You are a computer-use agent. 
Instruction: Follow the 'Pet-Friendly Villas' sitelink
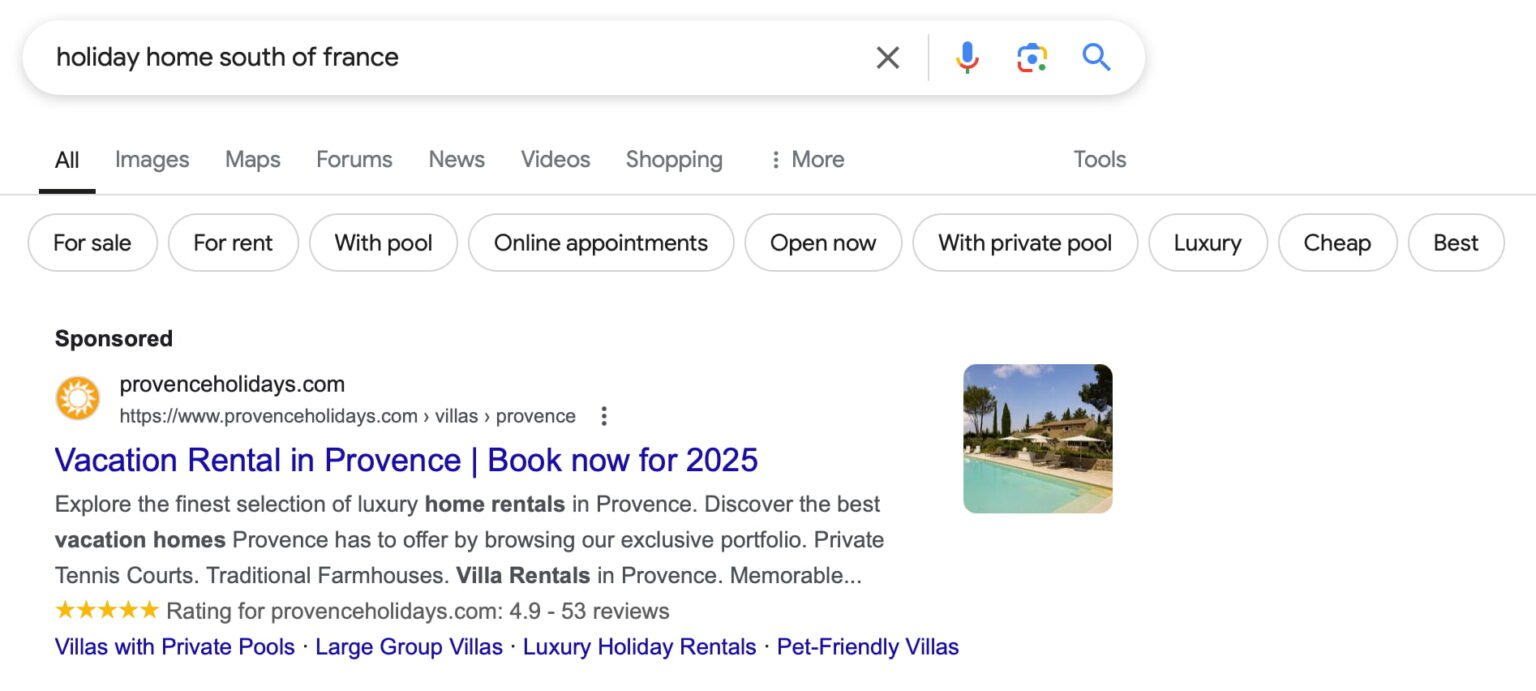tap(868, 647)
